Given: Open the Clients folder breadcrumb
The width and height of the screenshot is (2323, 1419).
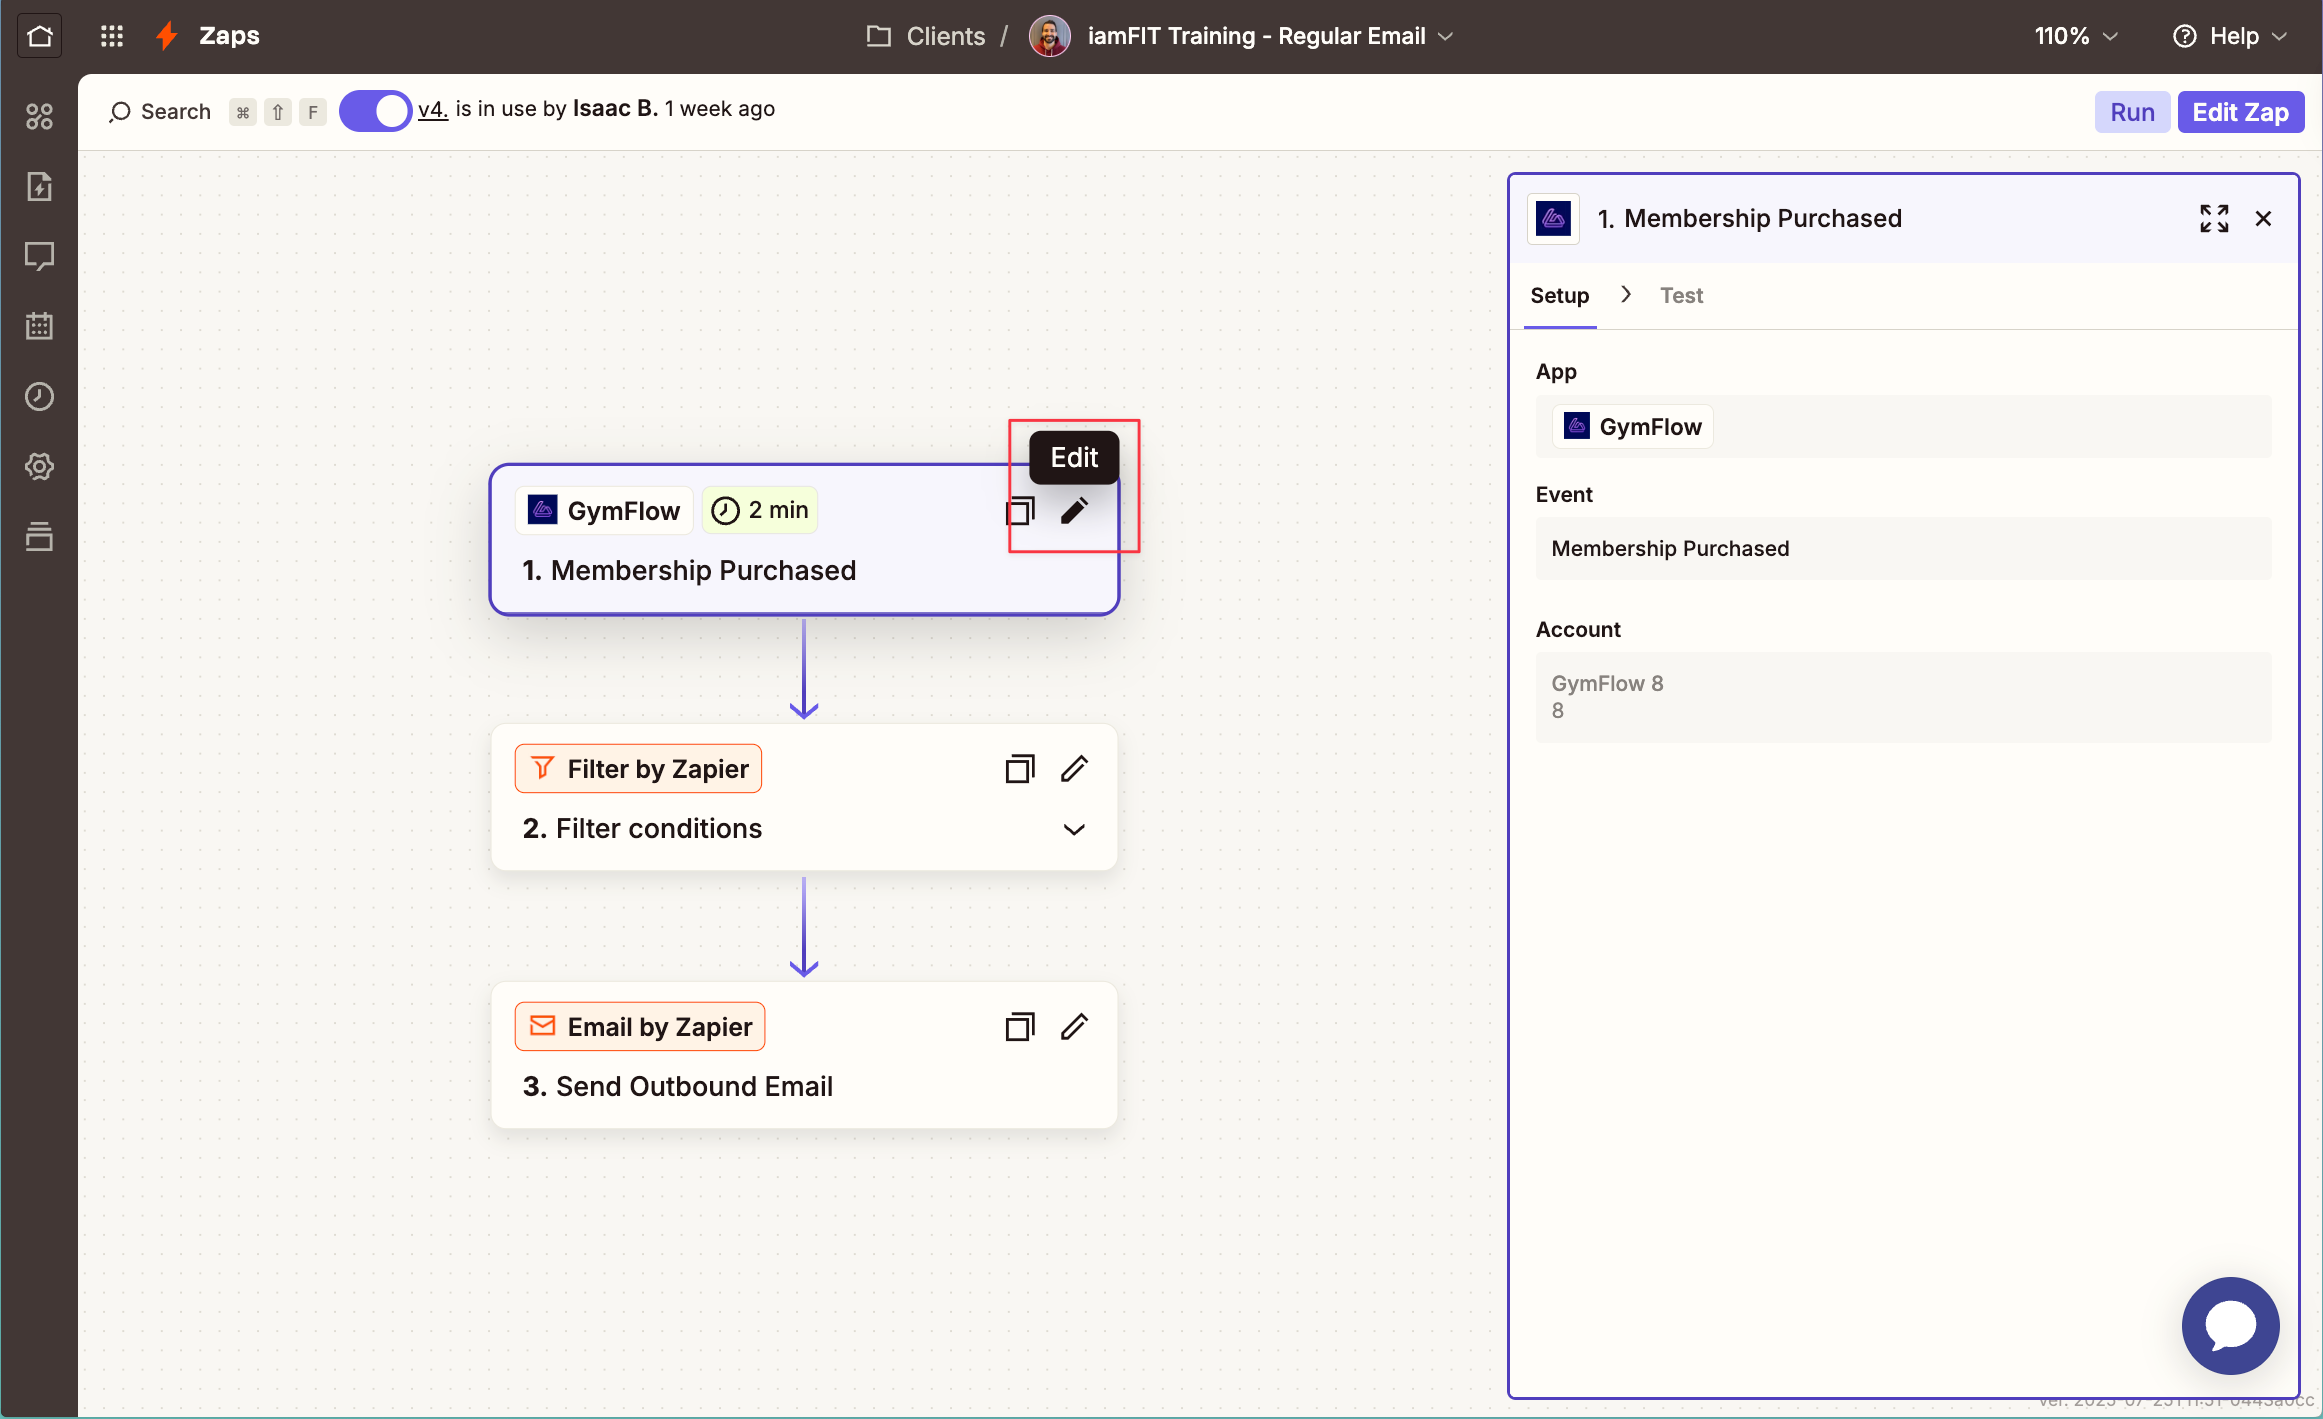Looking at the screenshot, I should coord(926,36).
